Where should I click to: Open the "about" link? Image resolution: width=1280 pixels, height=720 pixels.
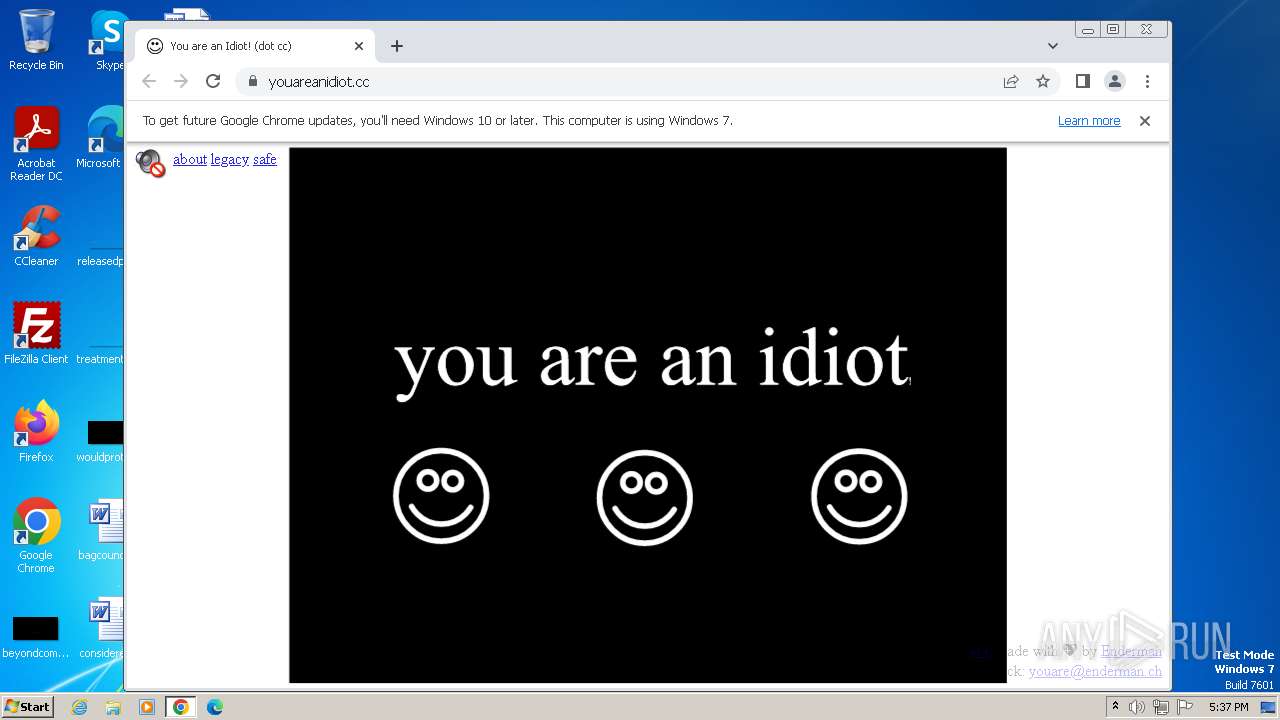pyautogui.click(x=190, y=159)
